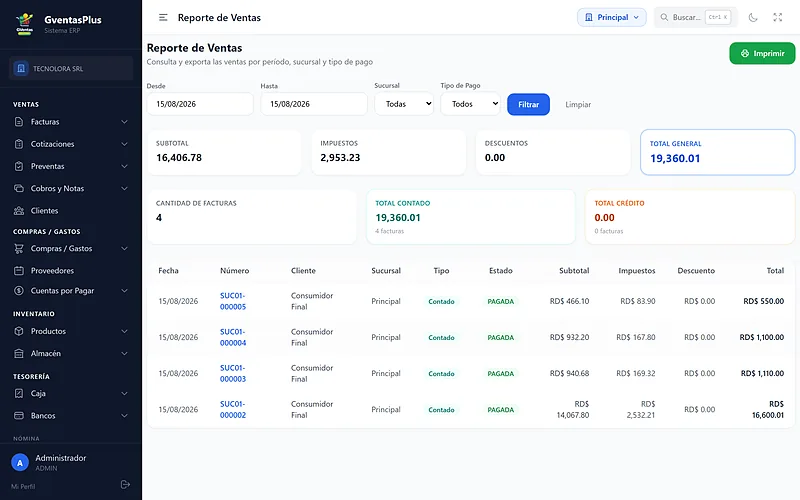
Task: Switch to dark mode moon icon
Action: pyautogui.click(x=753, y=17)
